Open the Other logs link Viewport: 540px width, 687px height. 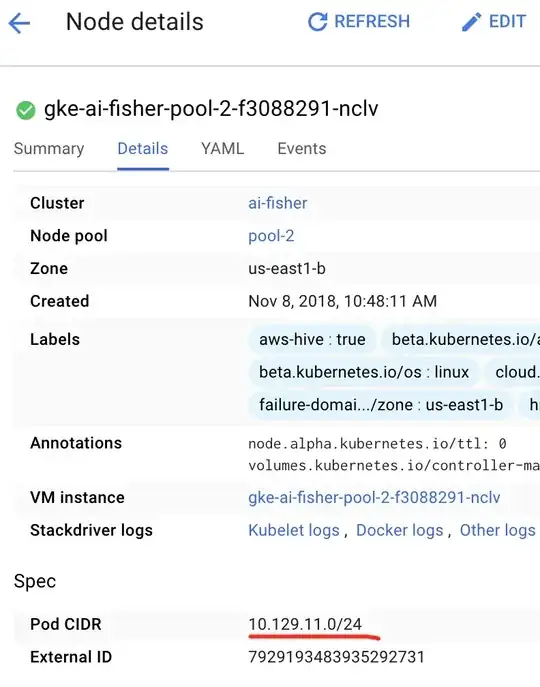click(x=498, y=530)
